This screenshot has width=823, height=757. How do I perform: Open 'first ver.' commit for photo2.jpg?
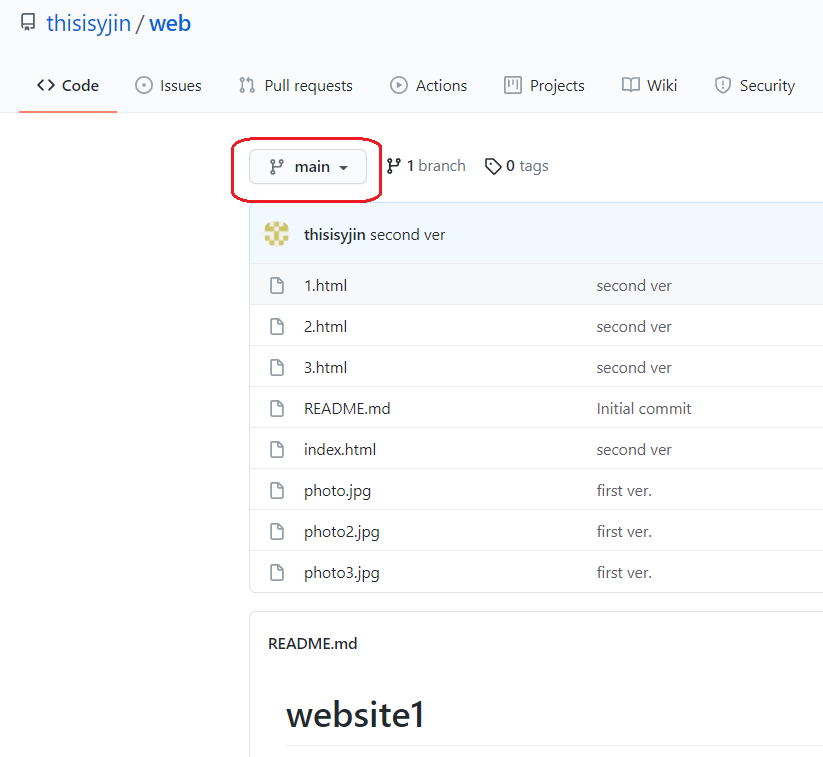tap(624, 531)
